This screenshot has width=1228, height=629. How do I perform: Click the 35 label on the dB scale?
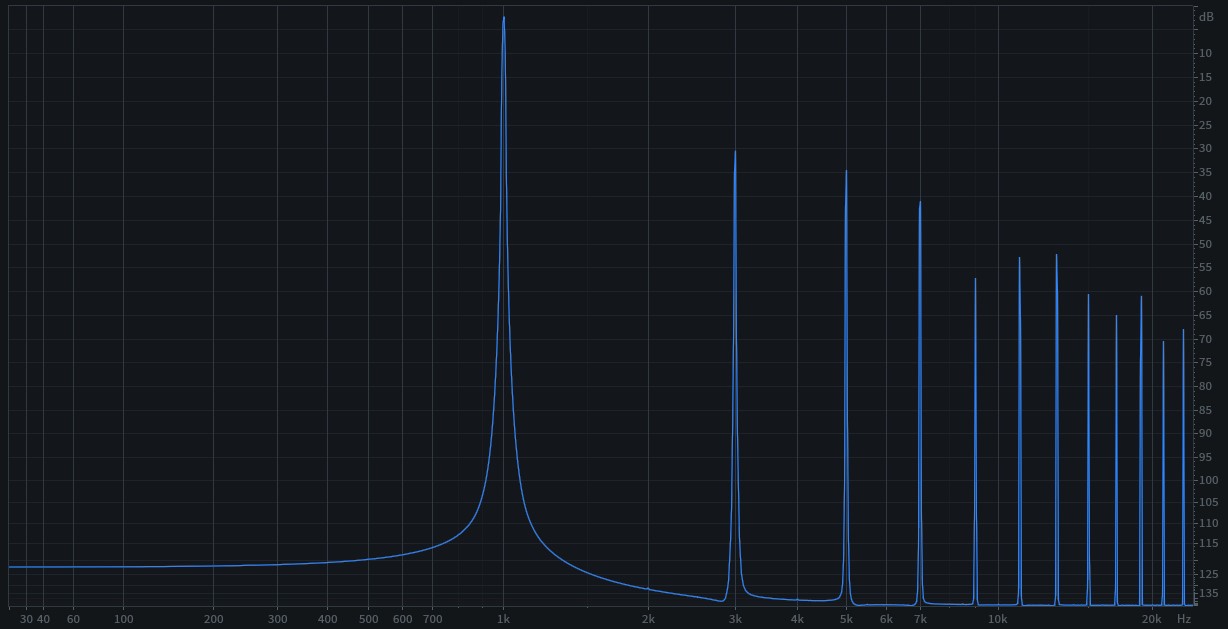point(1206,173)
